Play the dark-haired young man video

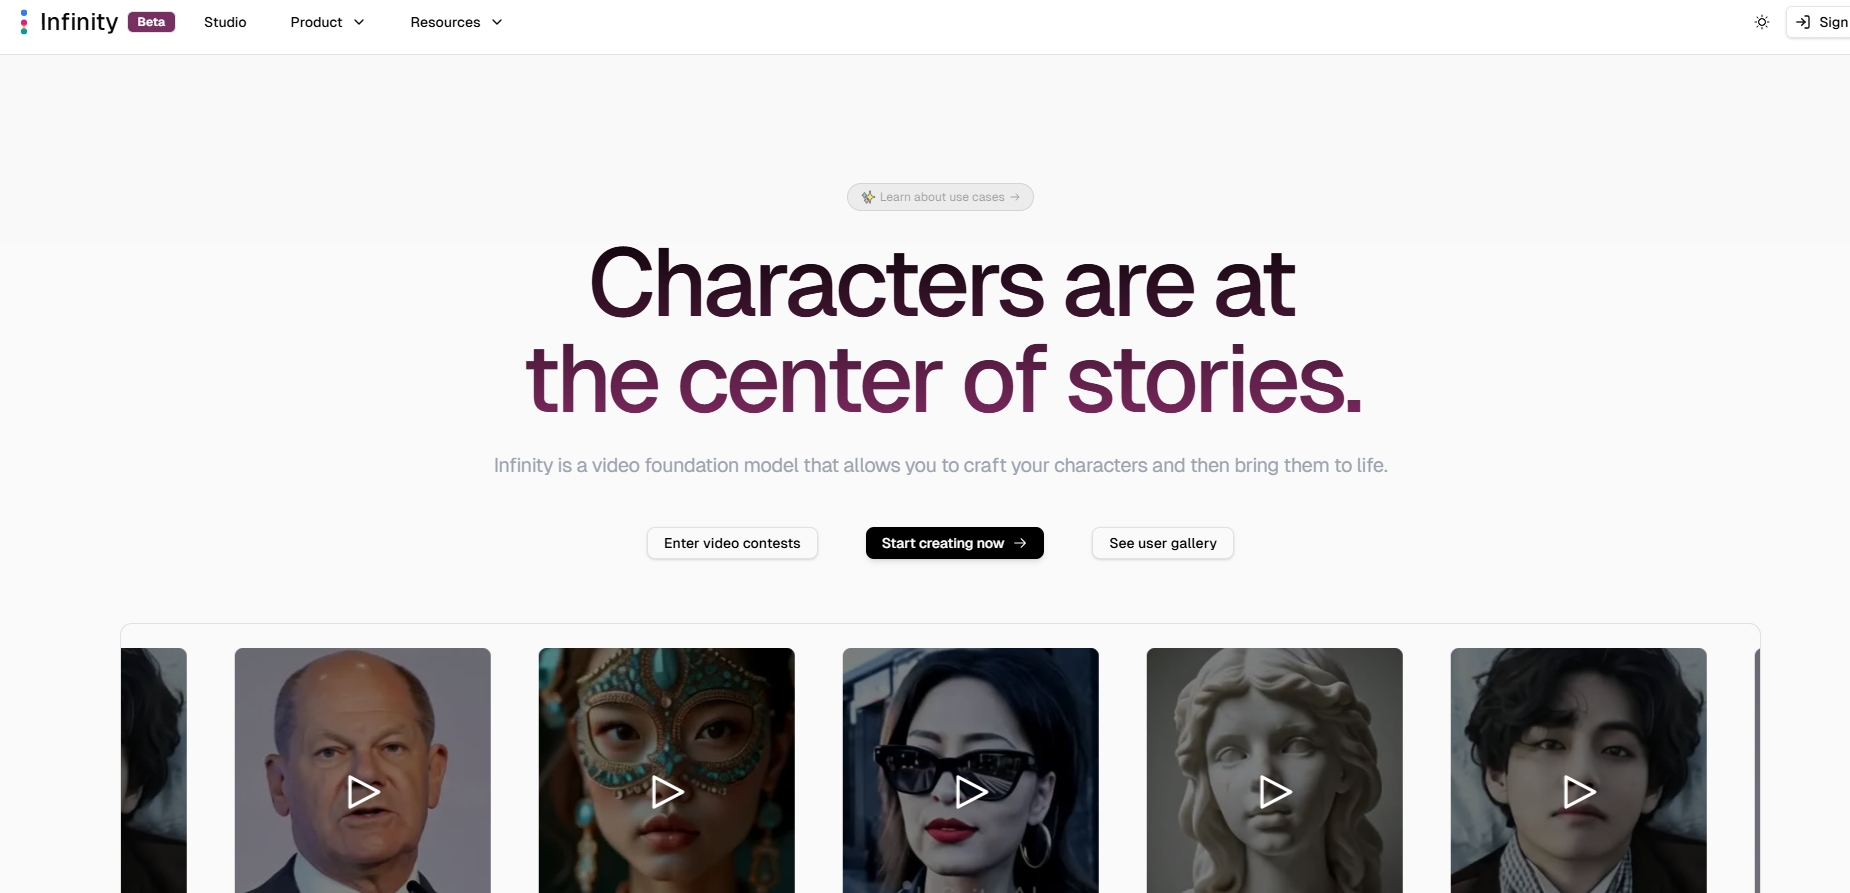[x=1579, y=792]
